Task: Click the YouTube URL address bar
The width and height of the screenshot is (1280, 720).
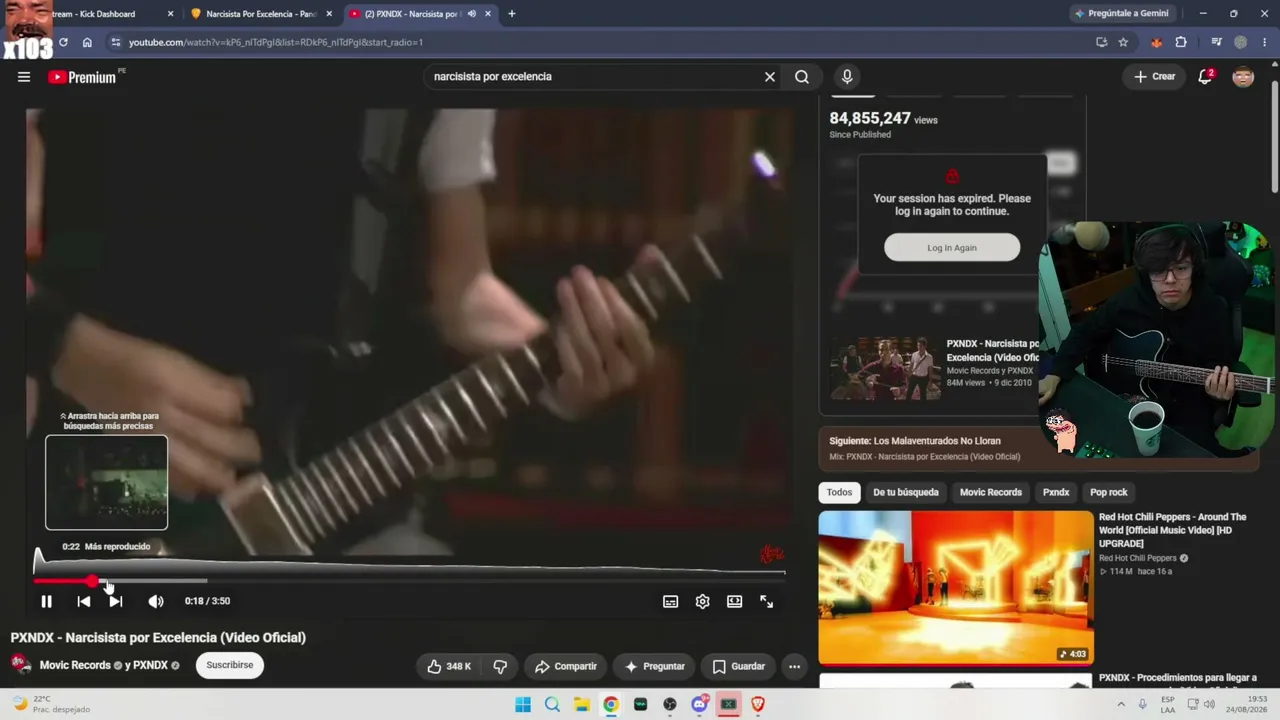Action: point(600,42)
